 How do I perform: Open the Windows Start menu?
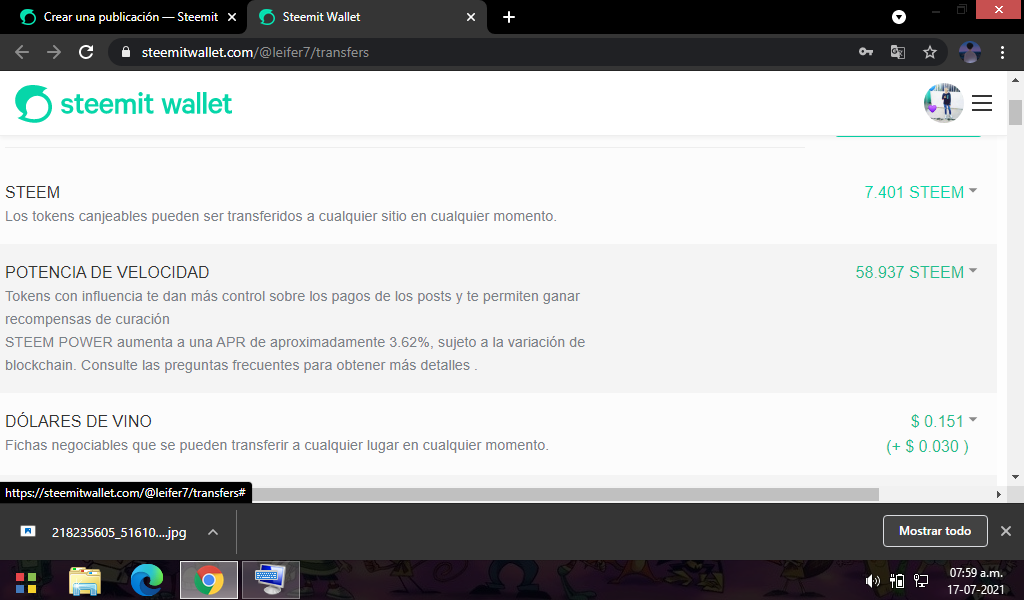click(26, 582)
